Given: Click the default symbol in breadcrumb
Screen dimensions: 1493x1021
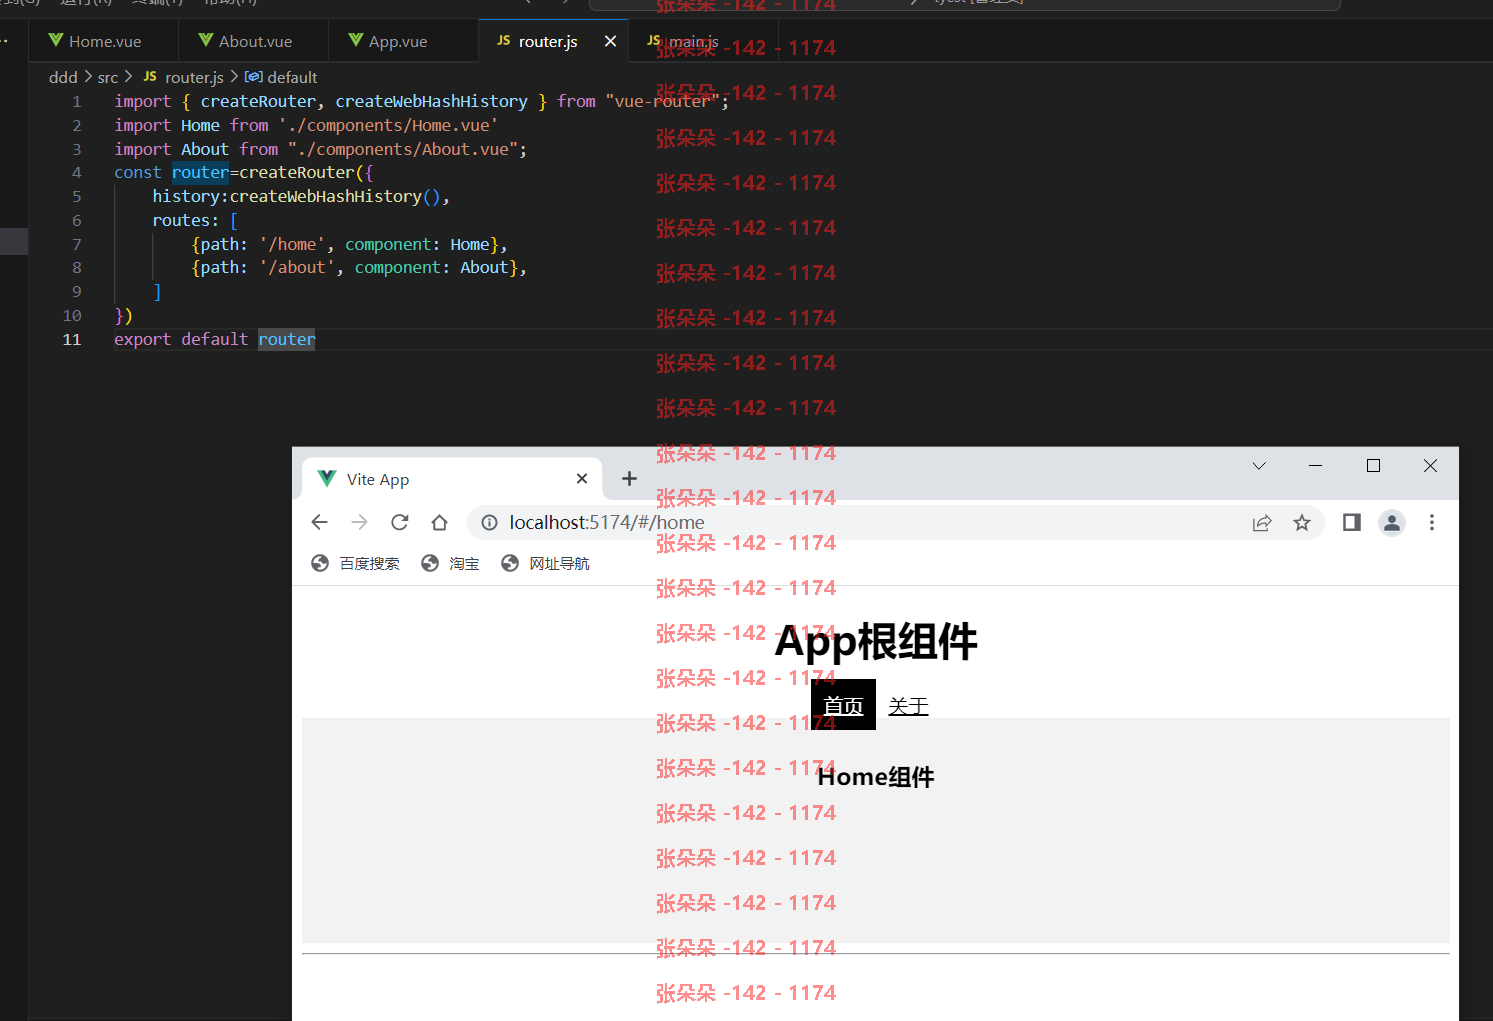Looking at the screenshot, I should (x=281, y=77).
